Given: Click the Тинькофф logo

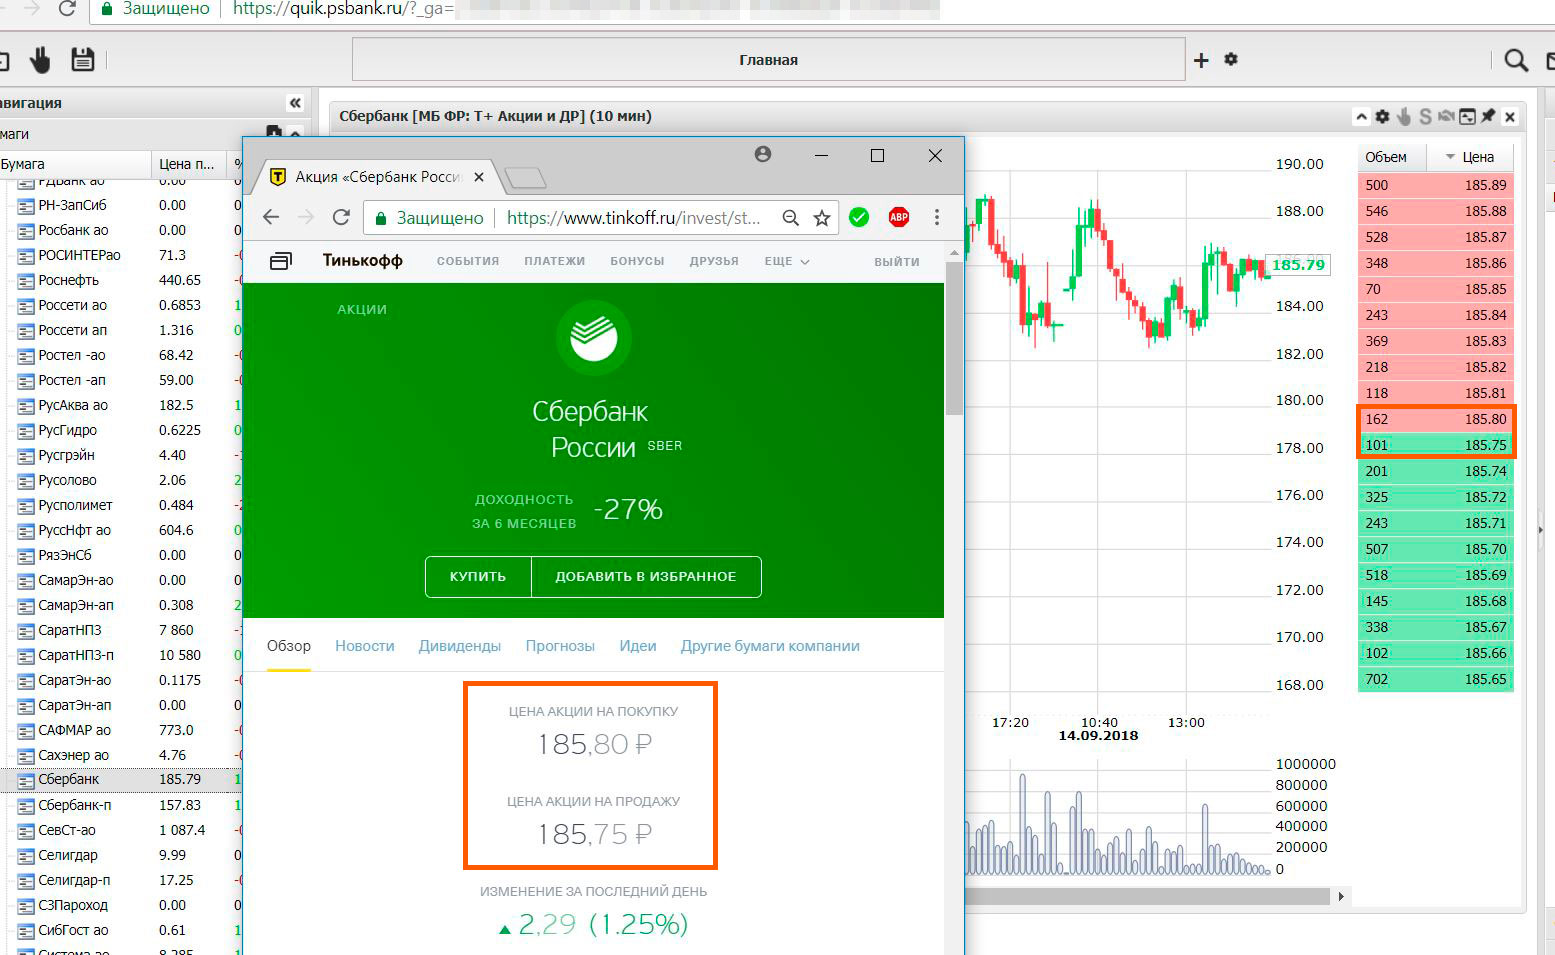Looking at the screenshot, I should pos(362,261).
